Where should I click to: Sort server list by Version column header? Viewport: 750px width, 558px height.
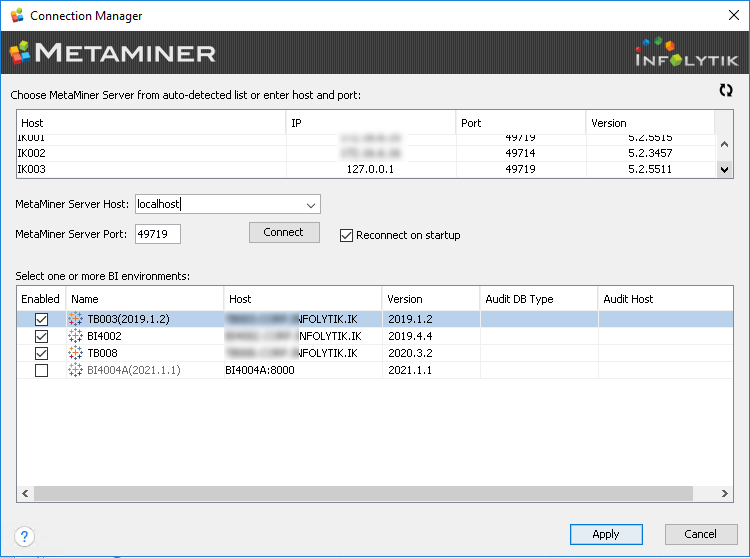[650, 123]
